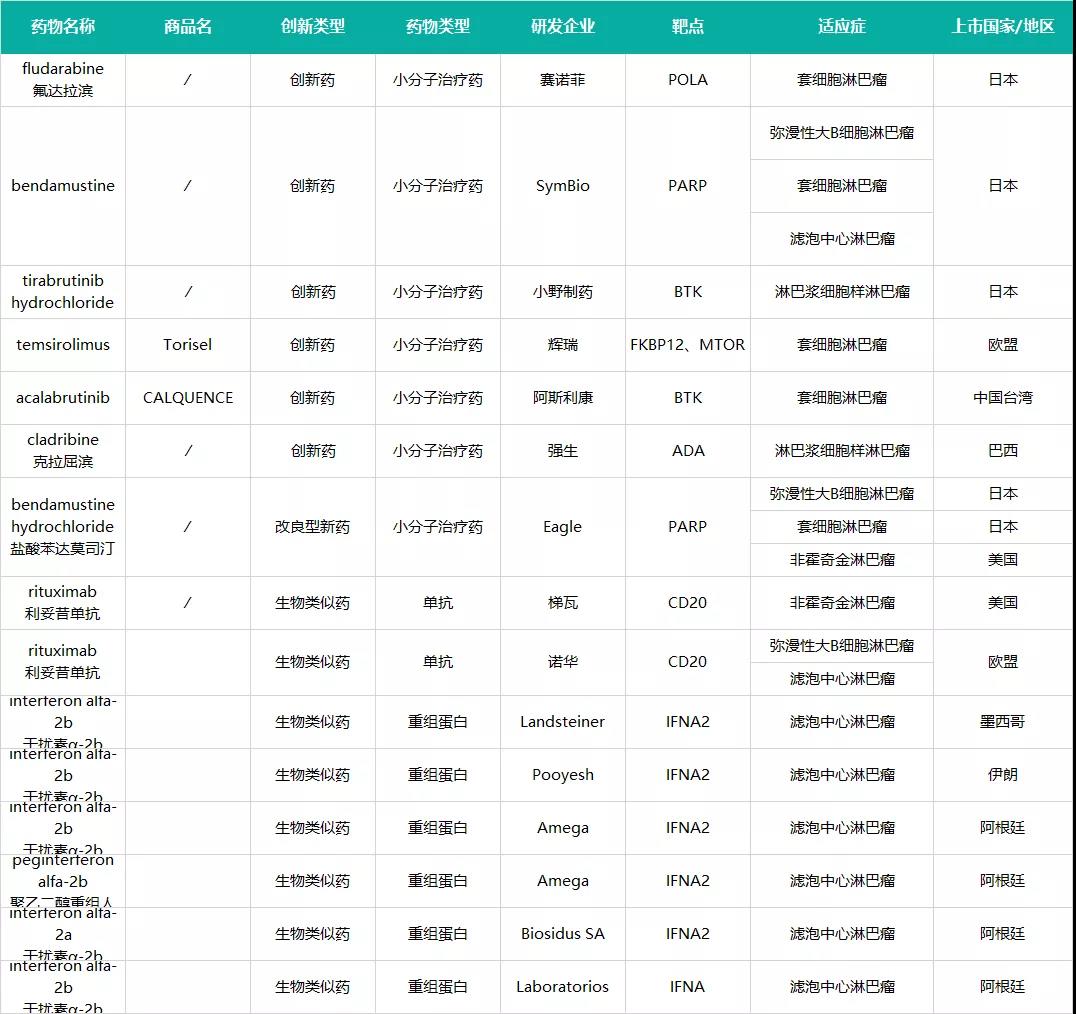
Task: Click the 创新类型 column header
Action: click(x=312, y=27)
